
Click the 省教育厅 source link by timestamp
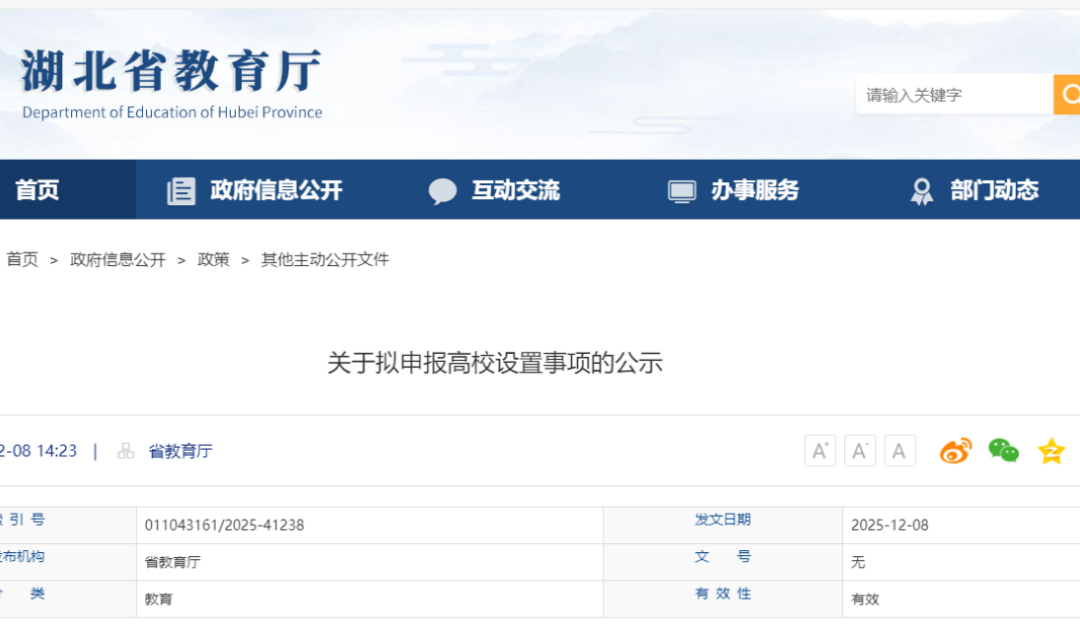pos(180,451)
